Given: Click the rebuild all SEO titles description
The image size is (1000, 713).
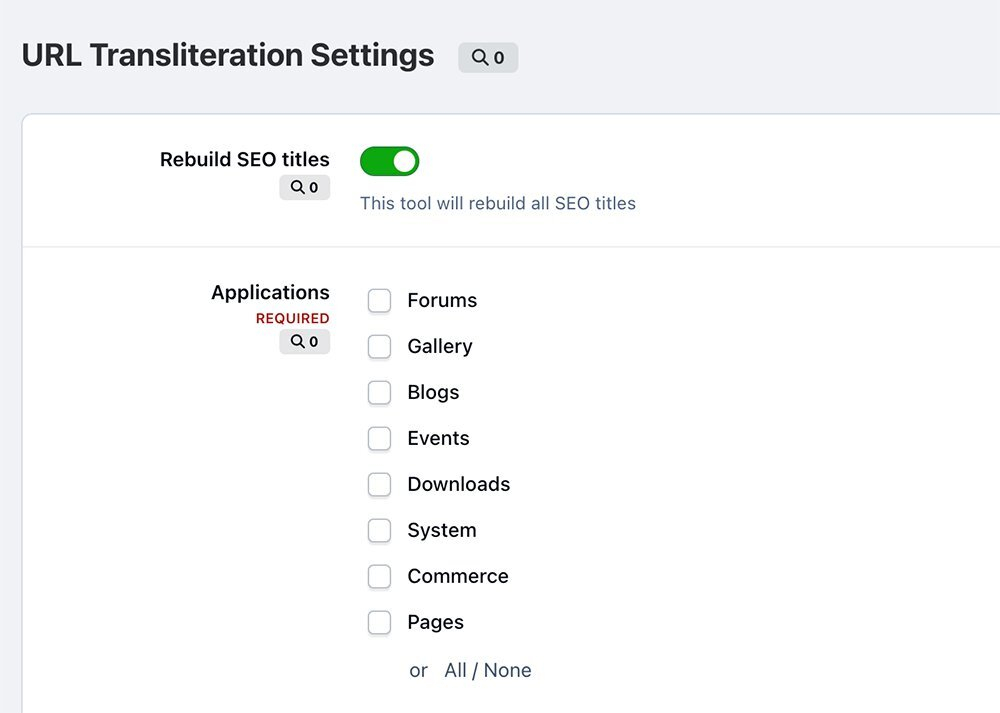Looking at the screenshot, I should tap(497, 203).
